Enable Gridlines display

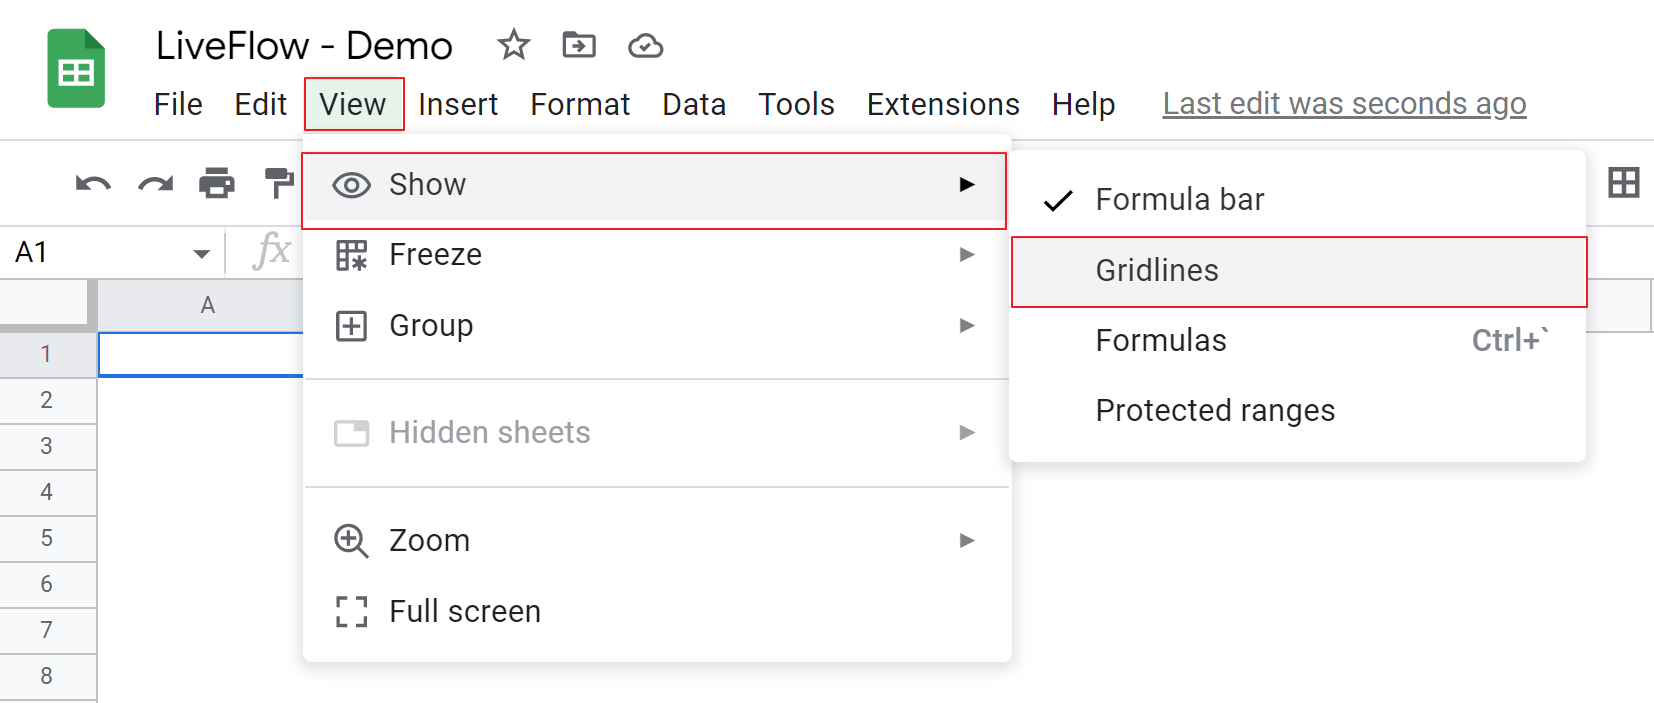[1157, 270]
